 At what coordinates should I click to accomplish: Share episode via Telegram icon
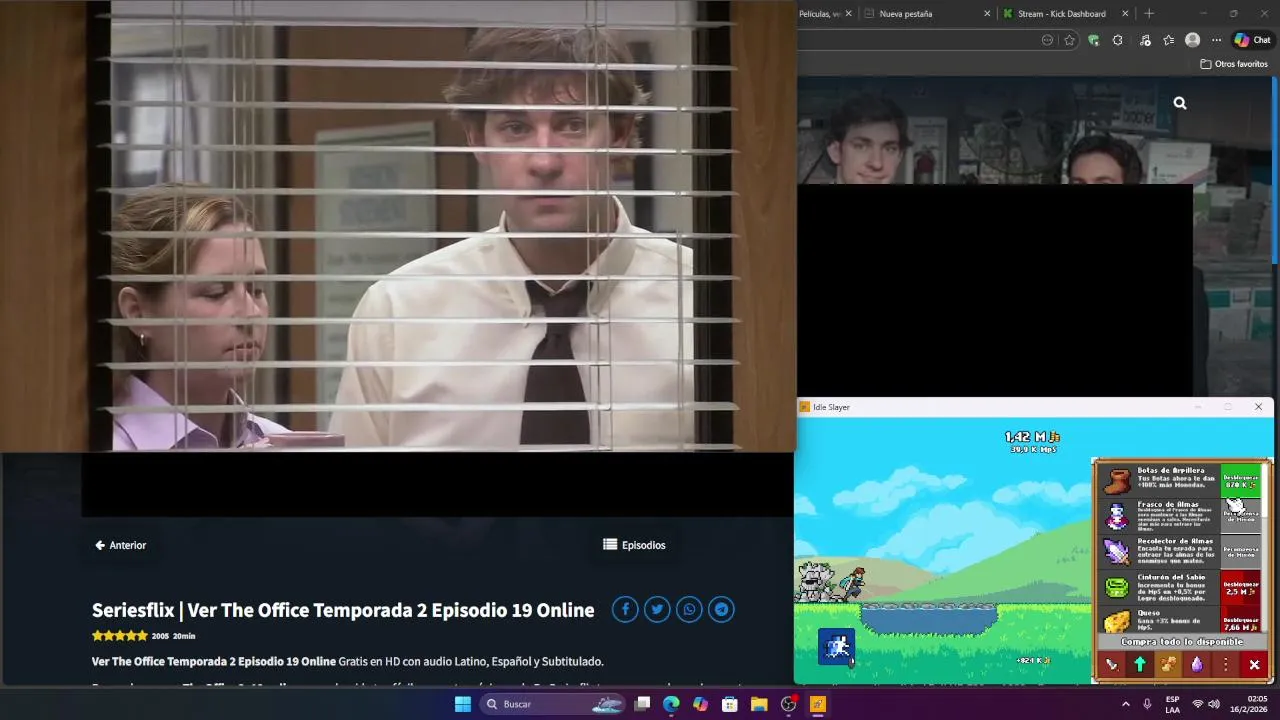[721, 609]
